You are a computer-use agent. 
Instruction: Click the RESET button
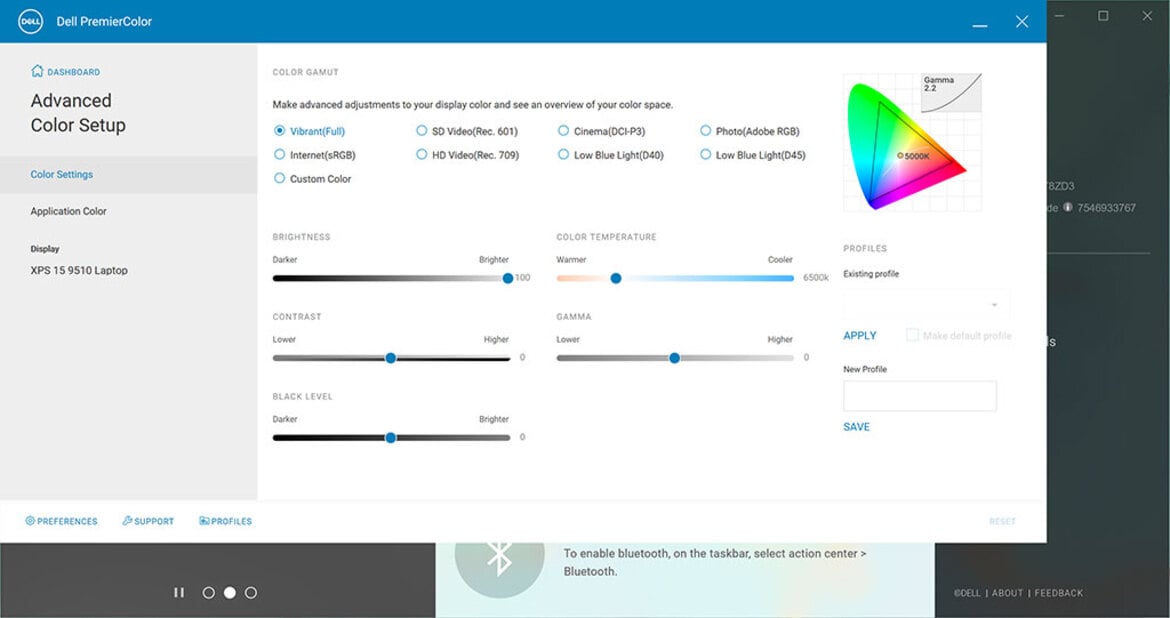(x=1002, y=521)
